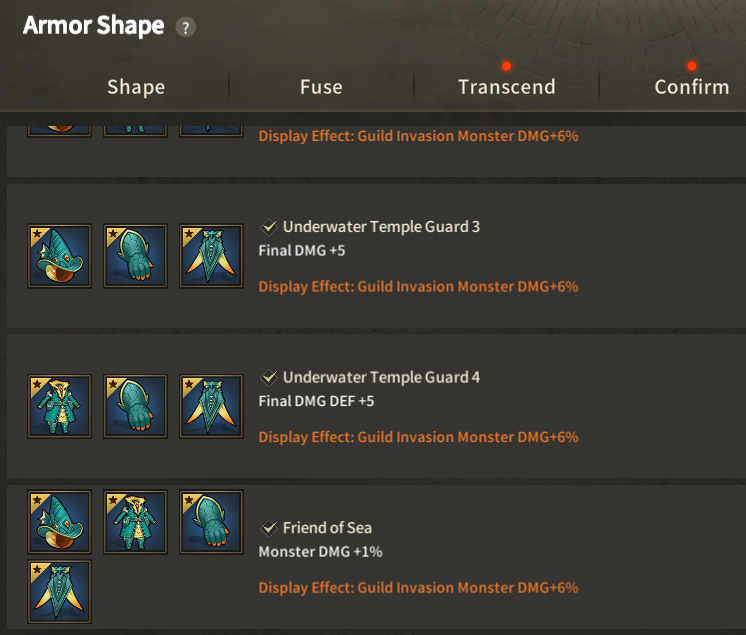Image resolution: width=746 pixels, height=635 pixels.
Task: Open the Transcend tab
Action: pyautogui.click(x=507, y=87)
